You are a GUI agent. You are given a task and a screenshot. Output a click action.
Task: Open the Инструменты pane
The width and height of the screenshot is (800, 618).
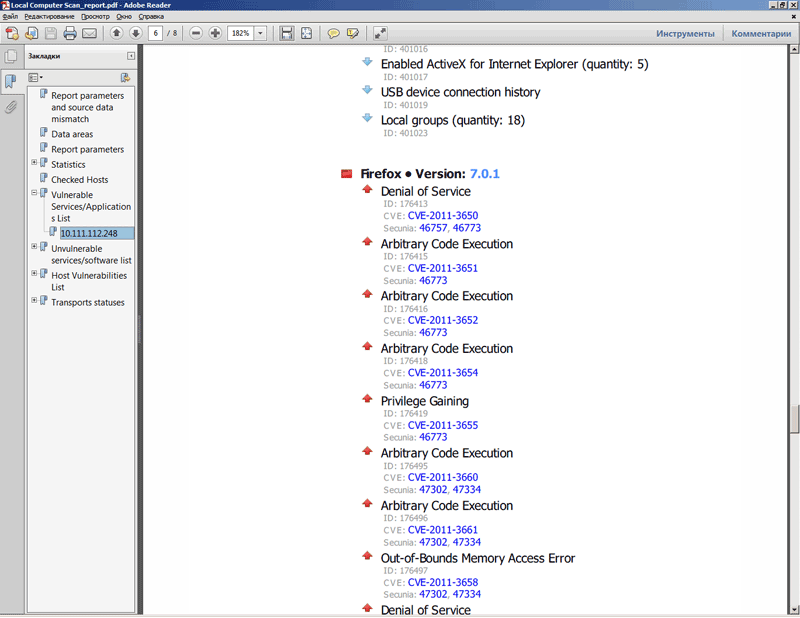click(688, 32)
